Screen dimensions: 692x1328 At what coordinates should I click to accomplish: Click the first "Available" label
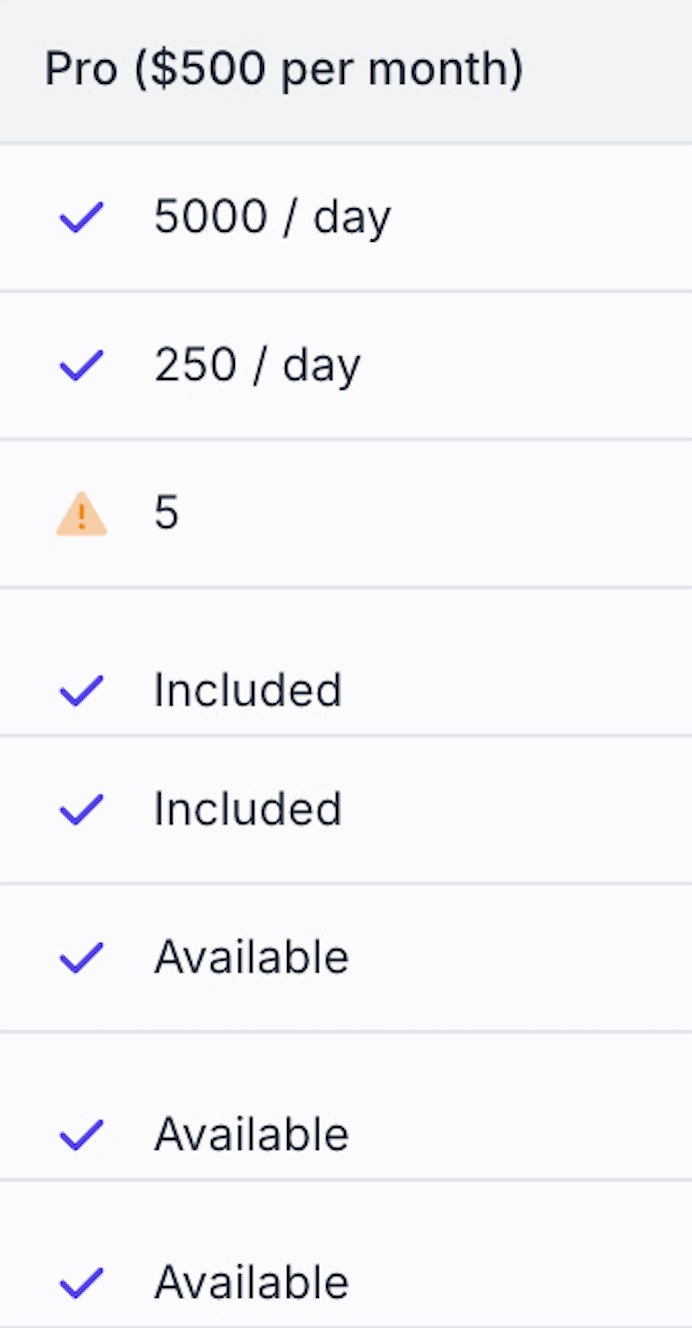click(251, 957)
